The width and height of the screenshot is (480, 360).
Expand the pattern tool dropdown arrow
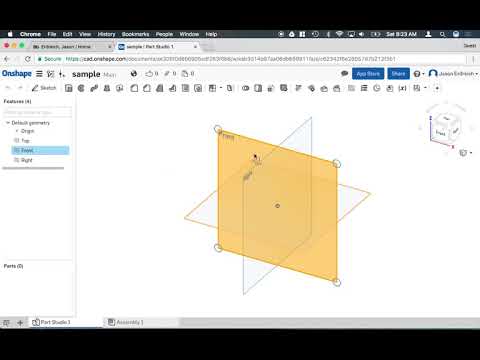221,88
